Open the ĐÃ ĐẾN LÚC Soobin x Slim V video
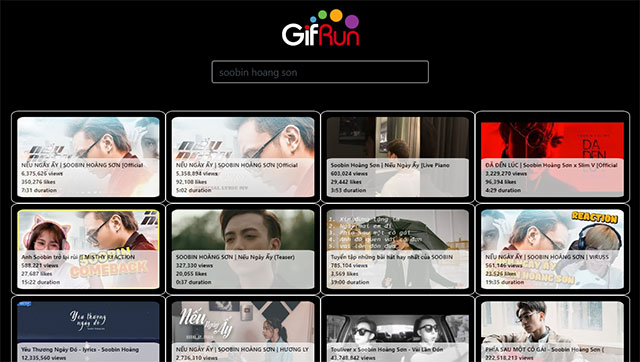Image resolution: width=640 pixels, height=362 pixels. [552, 157]
